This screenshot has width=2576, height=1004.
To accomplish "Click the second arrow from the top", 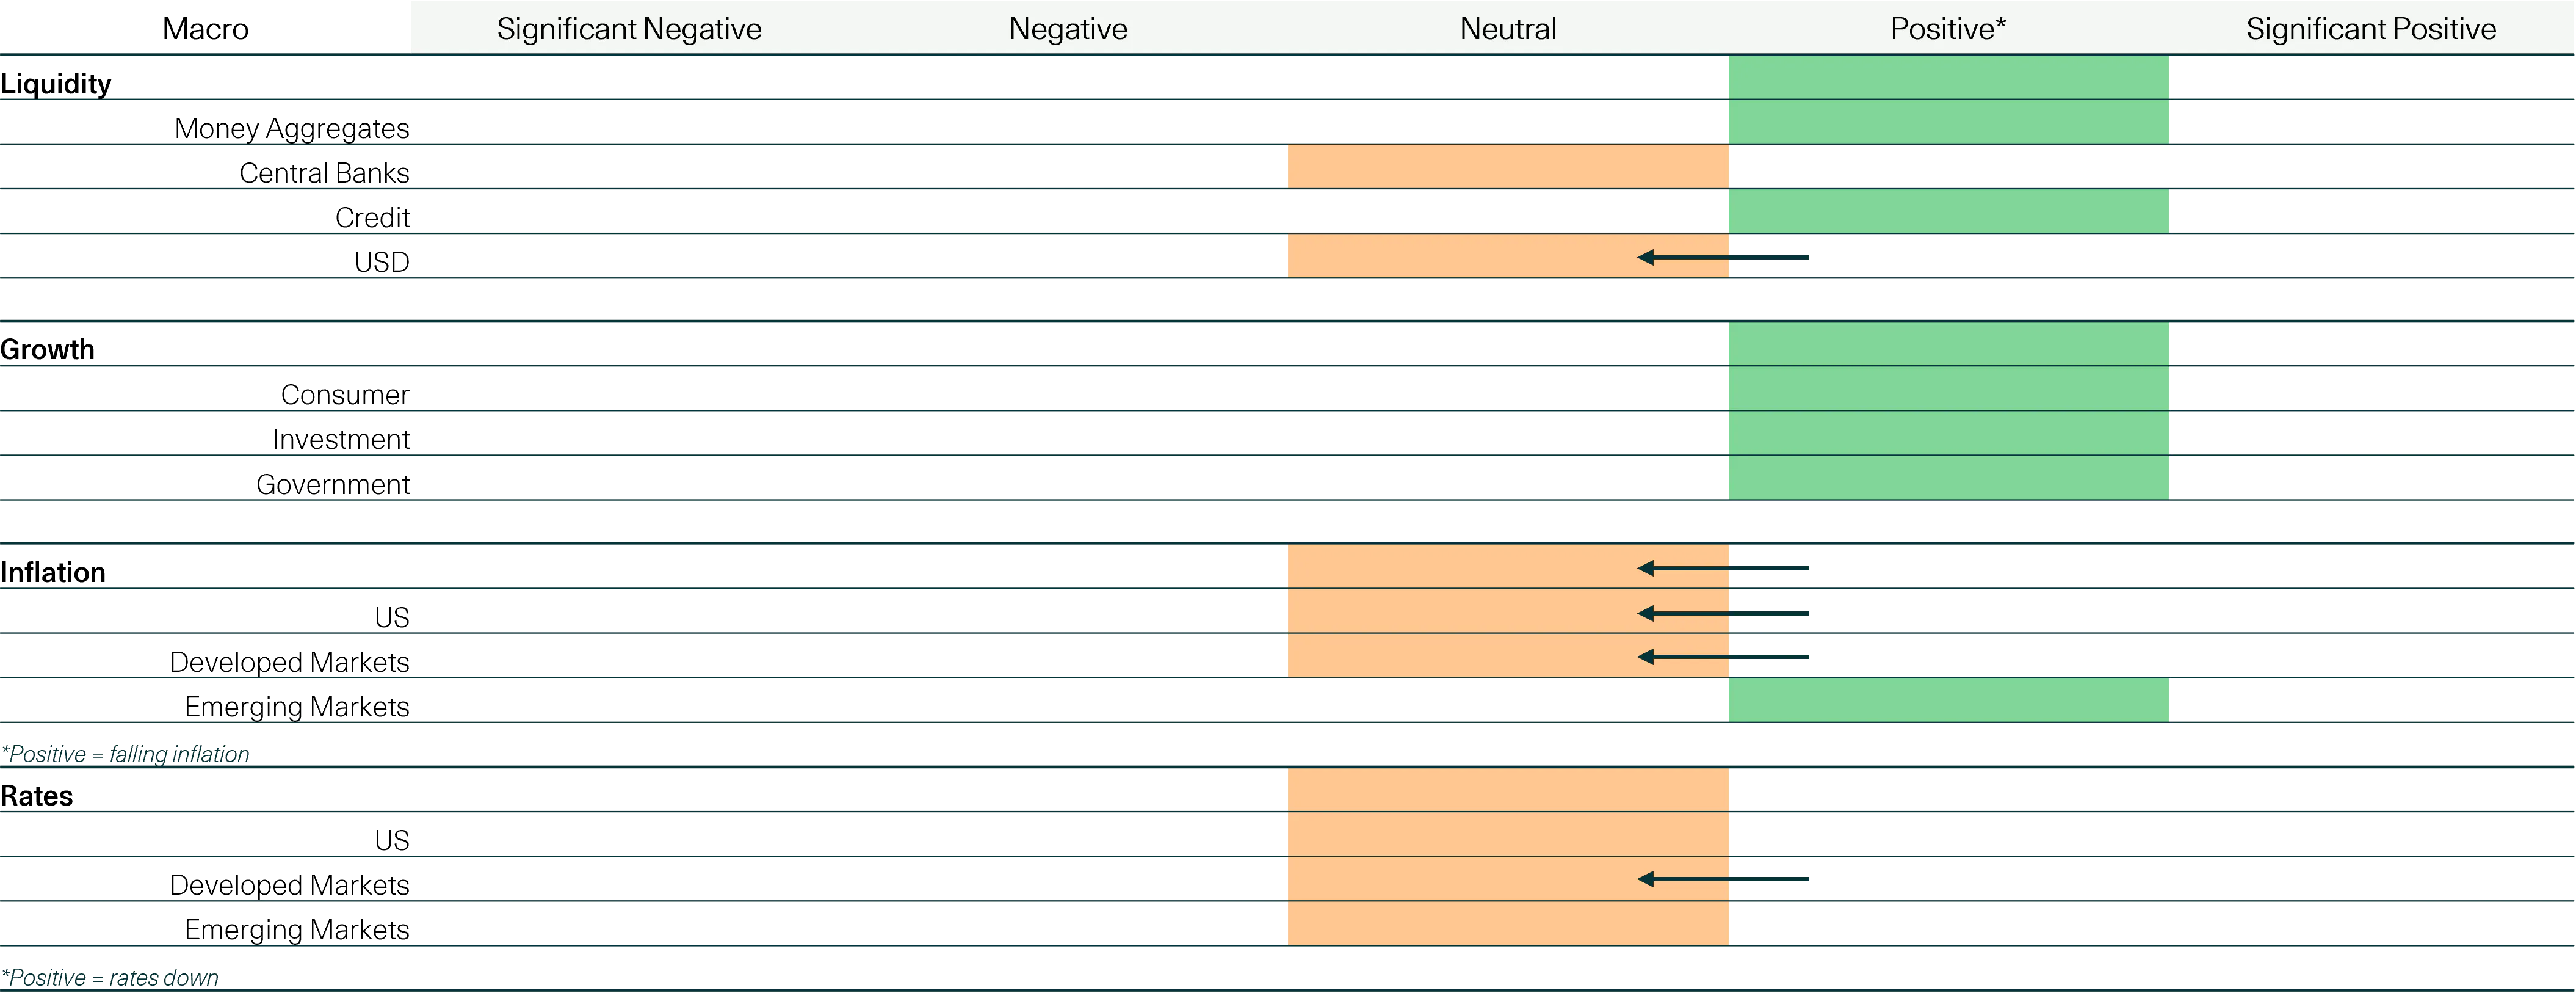I will 1723,567.
